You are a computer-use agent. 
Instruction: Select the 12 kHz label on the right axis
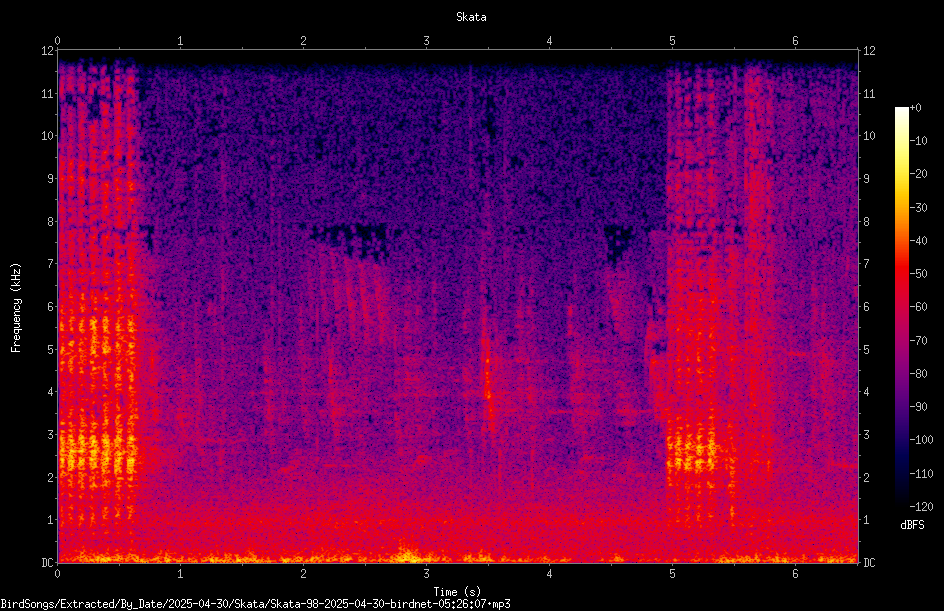tap(869, 51)
